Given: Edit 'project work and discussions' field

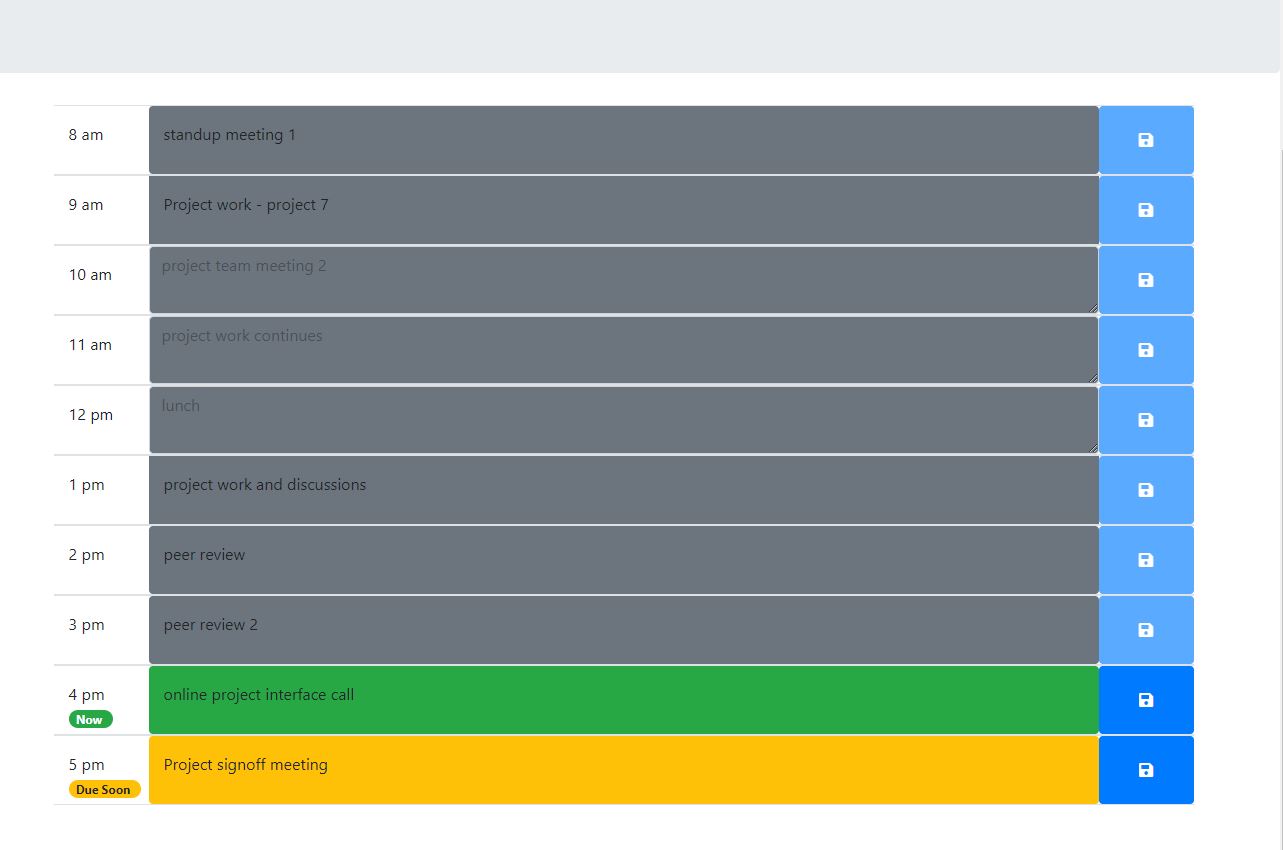Looking at the screenshot, I should coord(624,490).
